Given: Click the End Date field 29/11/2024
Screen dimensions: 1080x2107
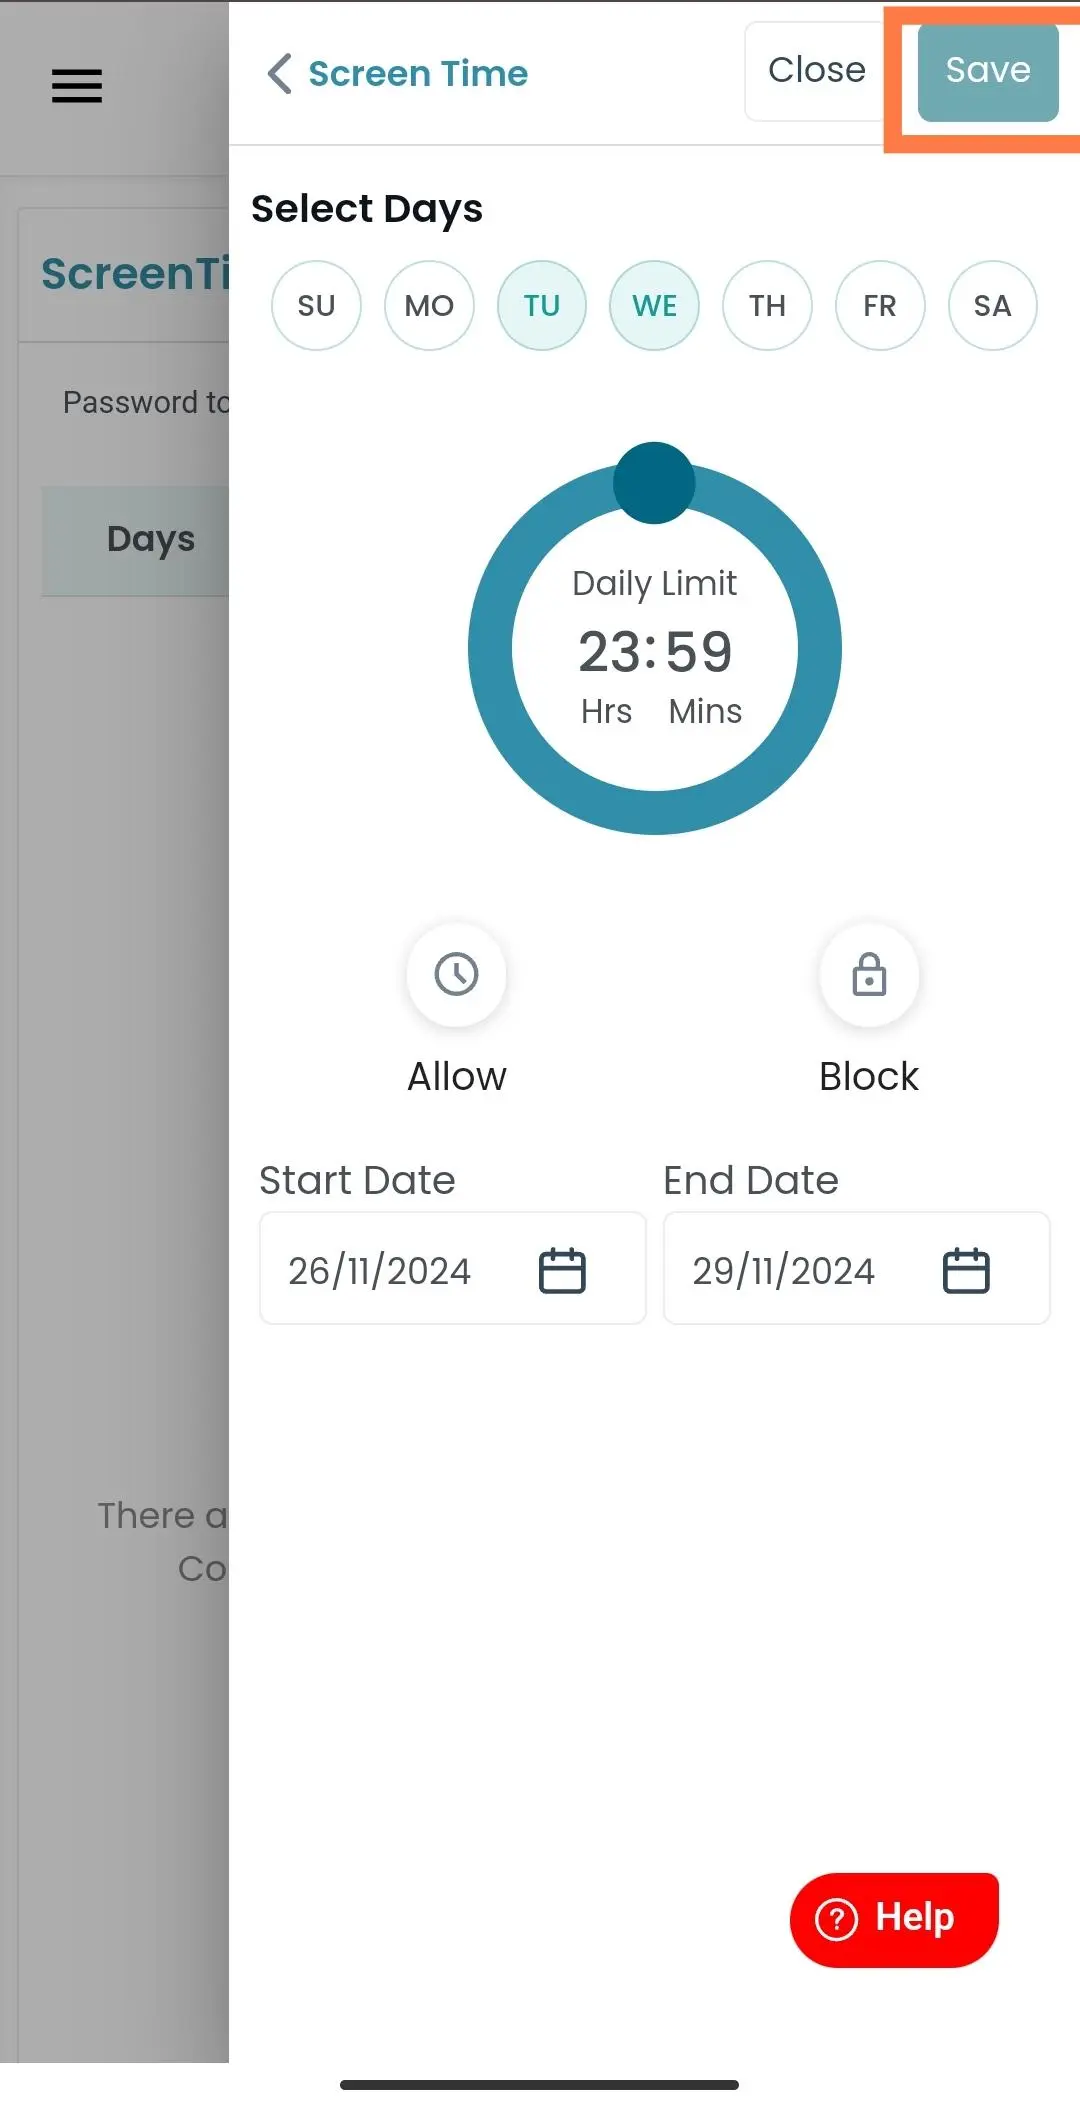Looking at the screenshot, I should coord(857,1269).
